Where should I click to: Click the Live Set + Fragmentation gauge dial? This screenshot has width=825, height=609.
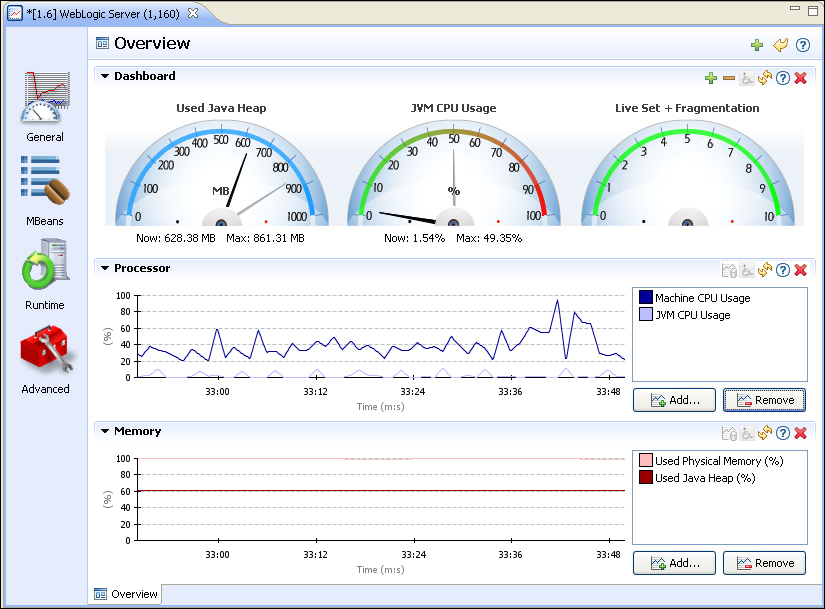click(x=687, y=174)
